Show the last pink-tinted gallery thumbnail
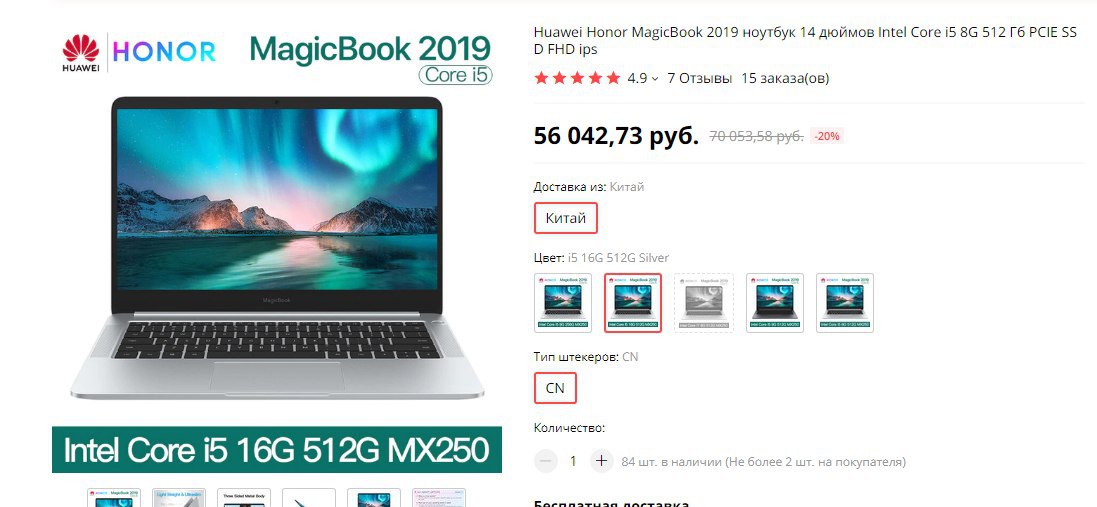This screenshot has width=1097, height=507. (439, 497)
